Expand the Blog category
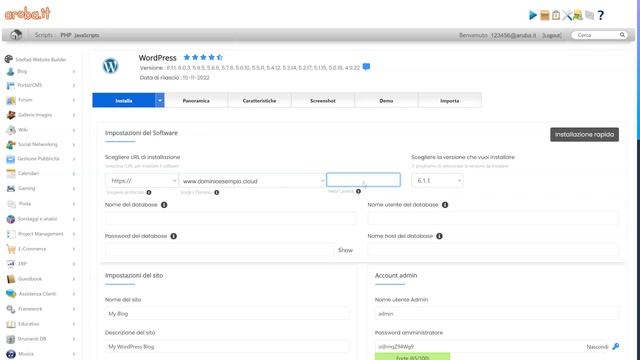This screenshot has height=360, width=640. click(74, 71)
